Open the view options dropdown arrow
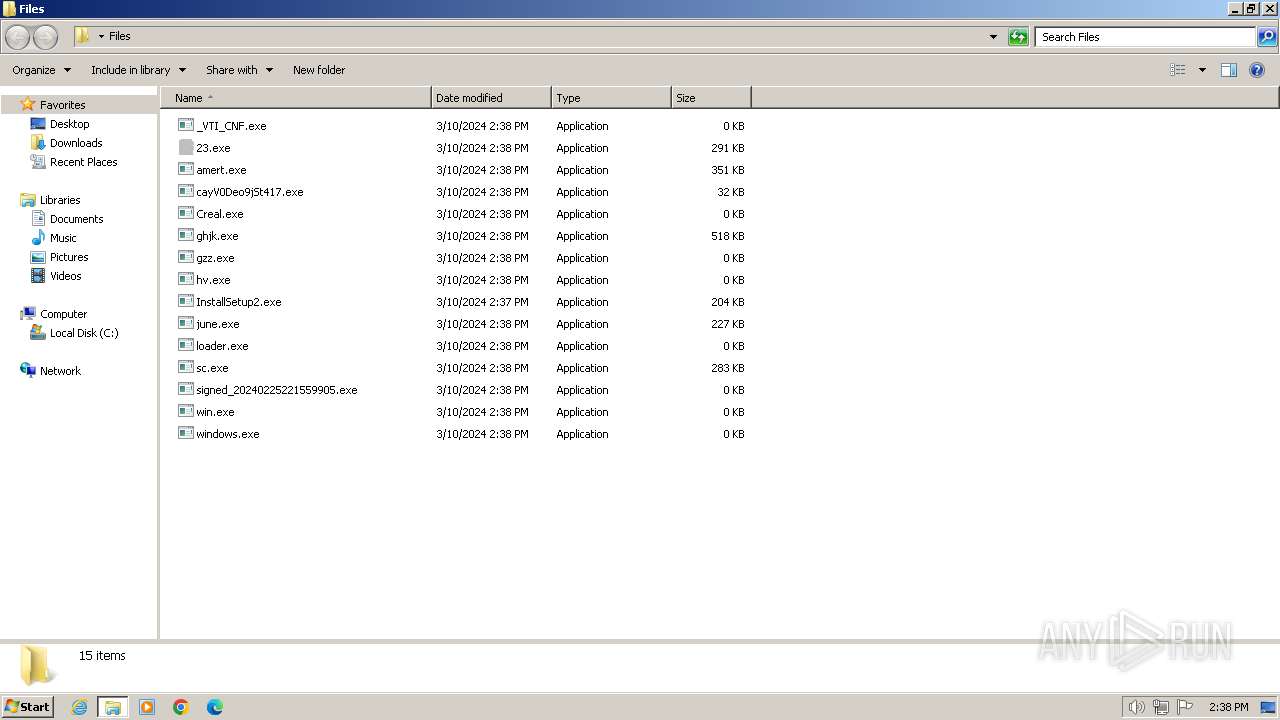 tap(1202, 70)
